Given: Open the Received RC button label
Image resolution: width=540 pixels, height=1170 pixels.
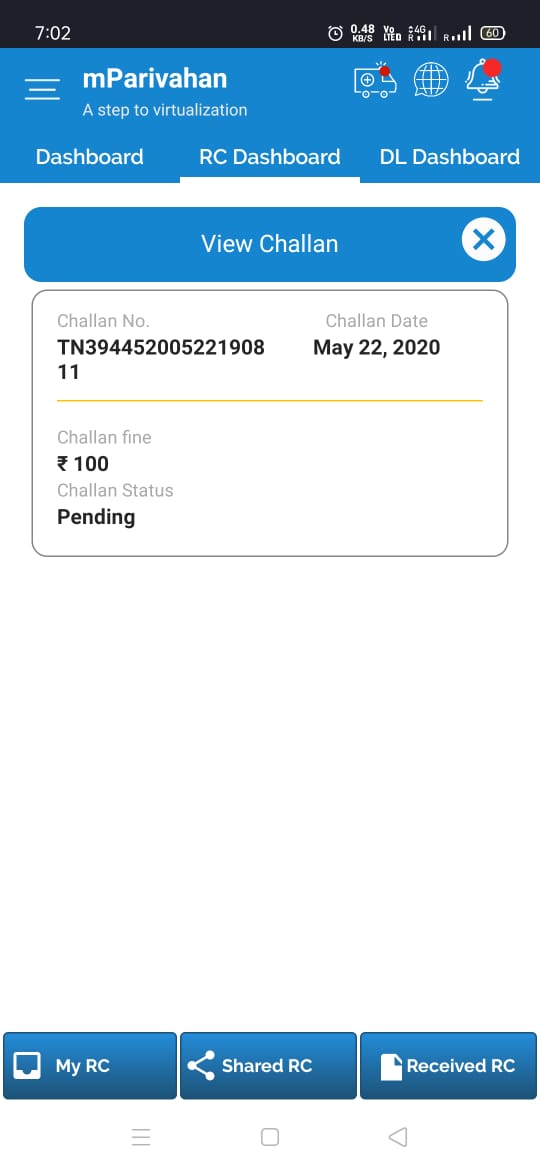Looking at the screenshot, I should click(x=460, y=1066).
